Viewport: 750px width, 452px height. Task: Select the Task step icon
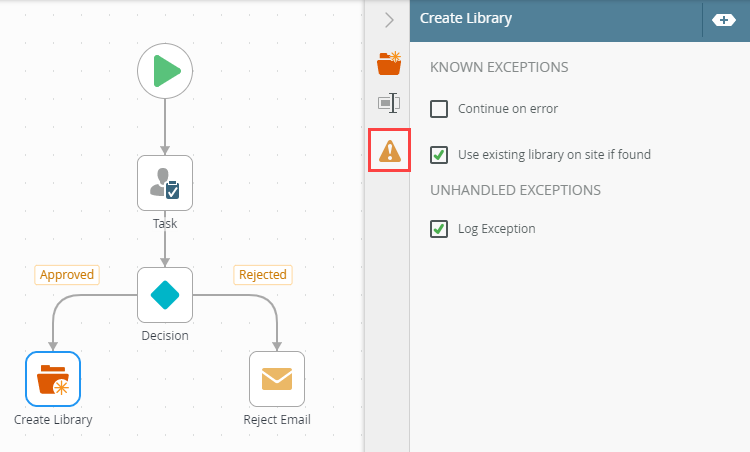[x=165, y=183]
